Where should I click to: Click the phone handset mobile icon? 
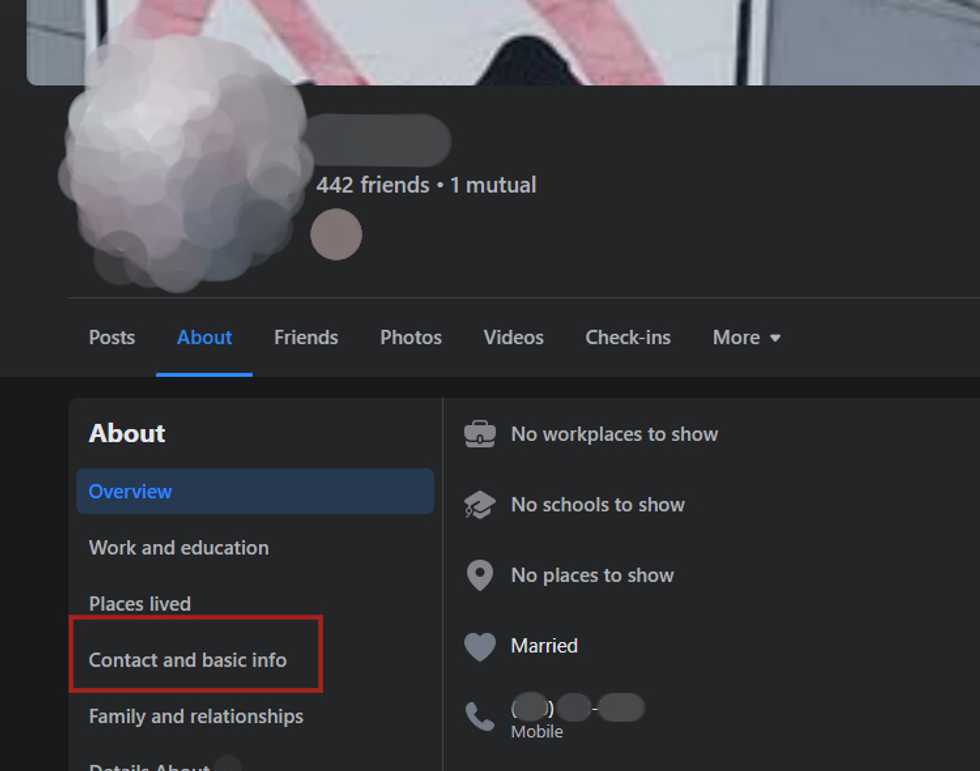(479, 717)
